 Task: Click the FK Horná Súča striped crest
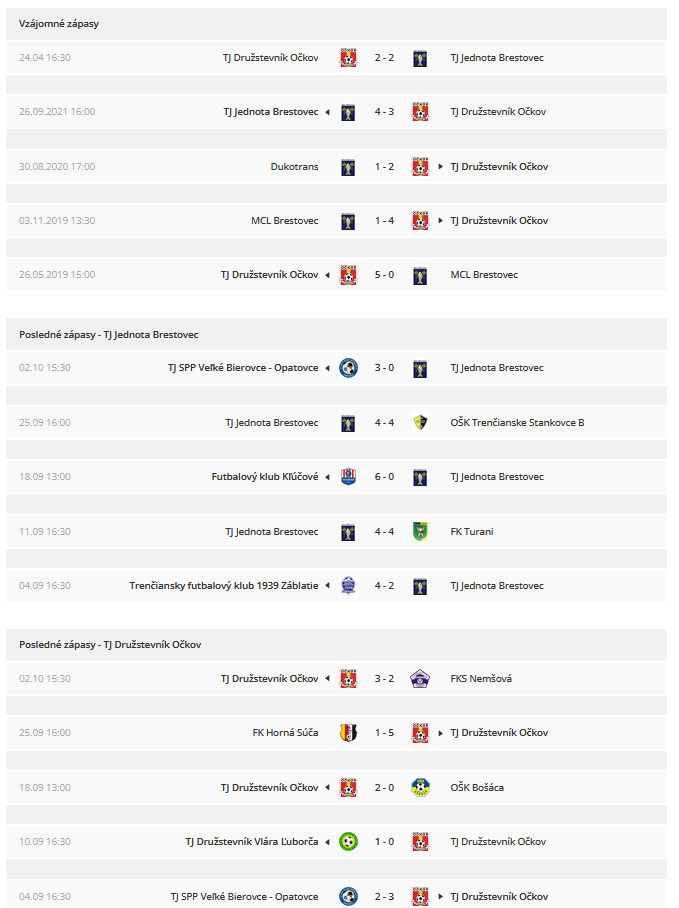click(x=348, y=733)
